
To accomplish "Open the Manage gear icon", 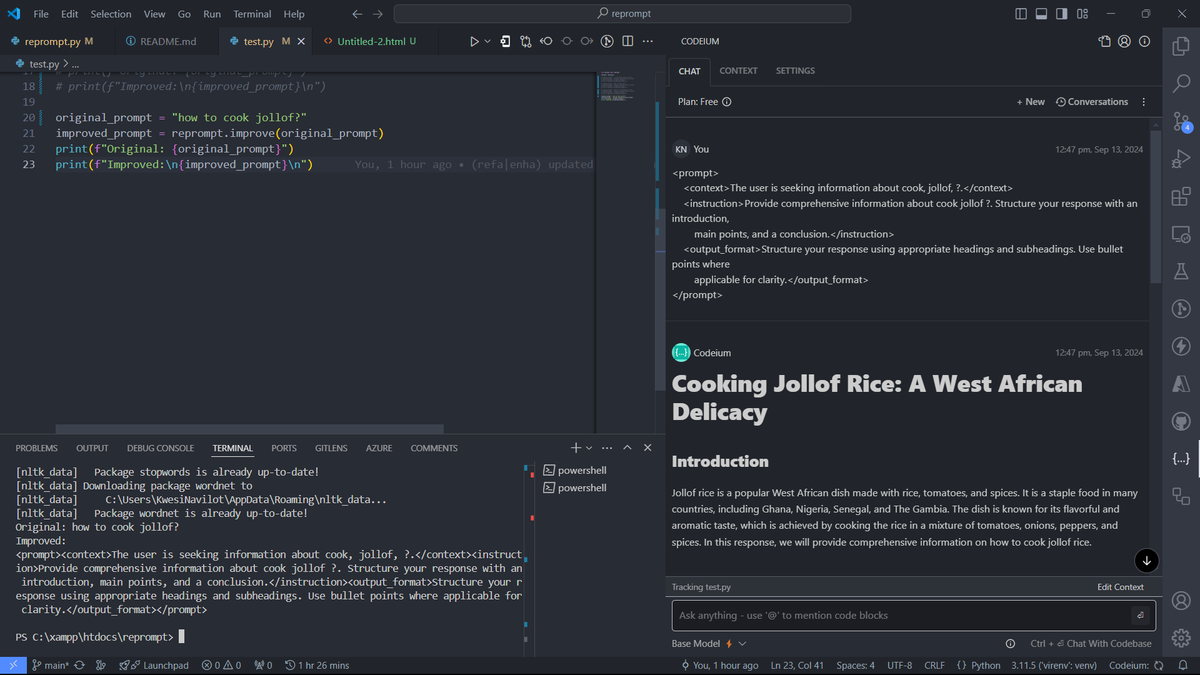I will tap(1181, 638).
